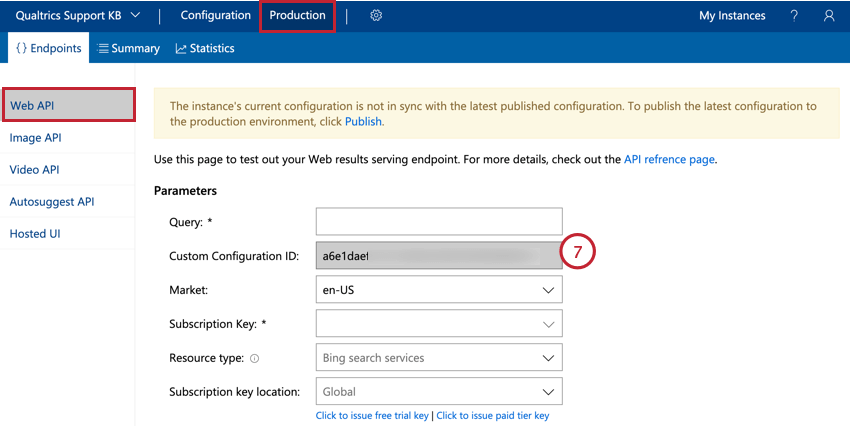The height and width of the screenshot is (426, 850).
Task: Choose Web API in the sidebar
Action: click(x=68, y=105)
